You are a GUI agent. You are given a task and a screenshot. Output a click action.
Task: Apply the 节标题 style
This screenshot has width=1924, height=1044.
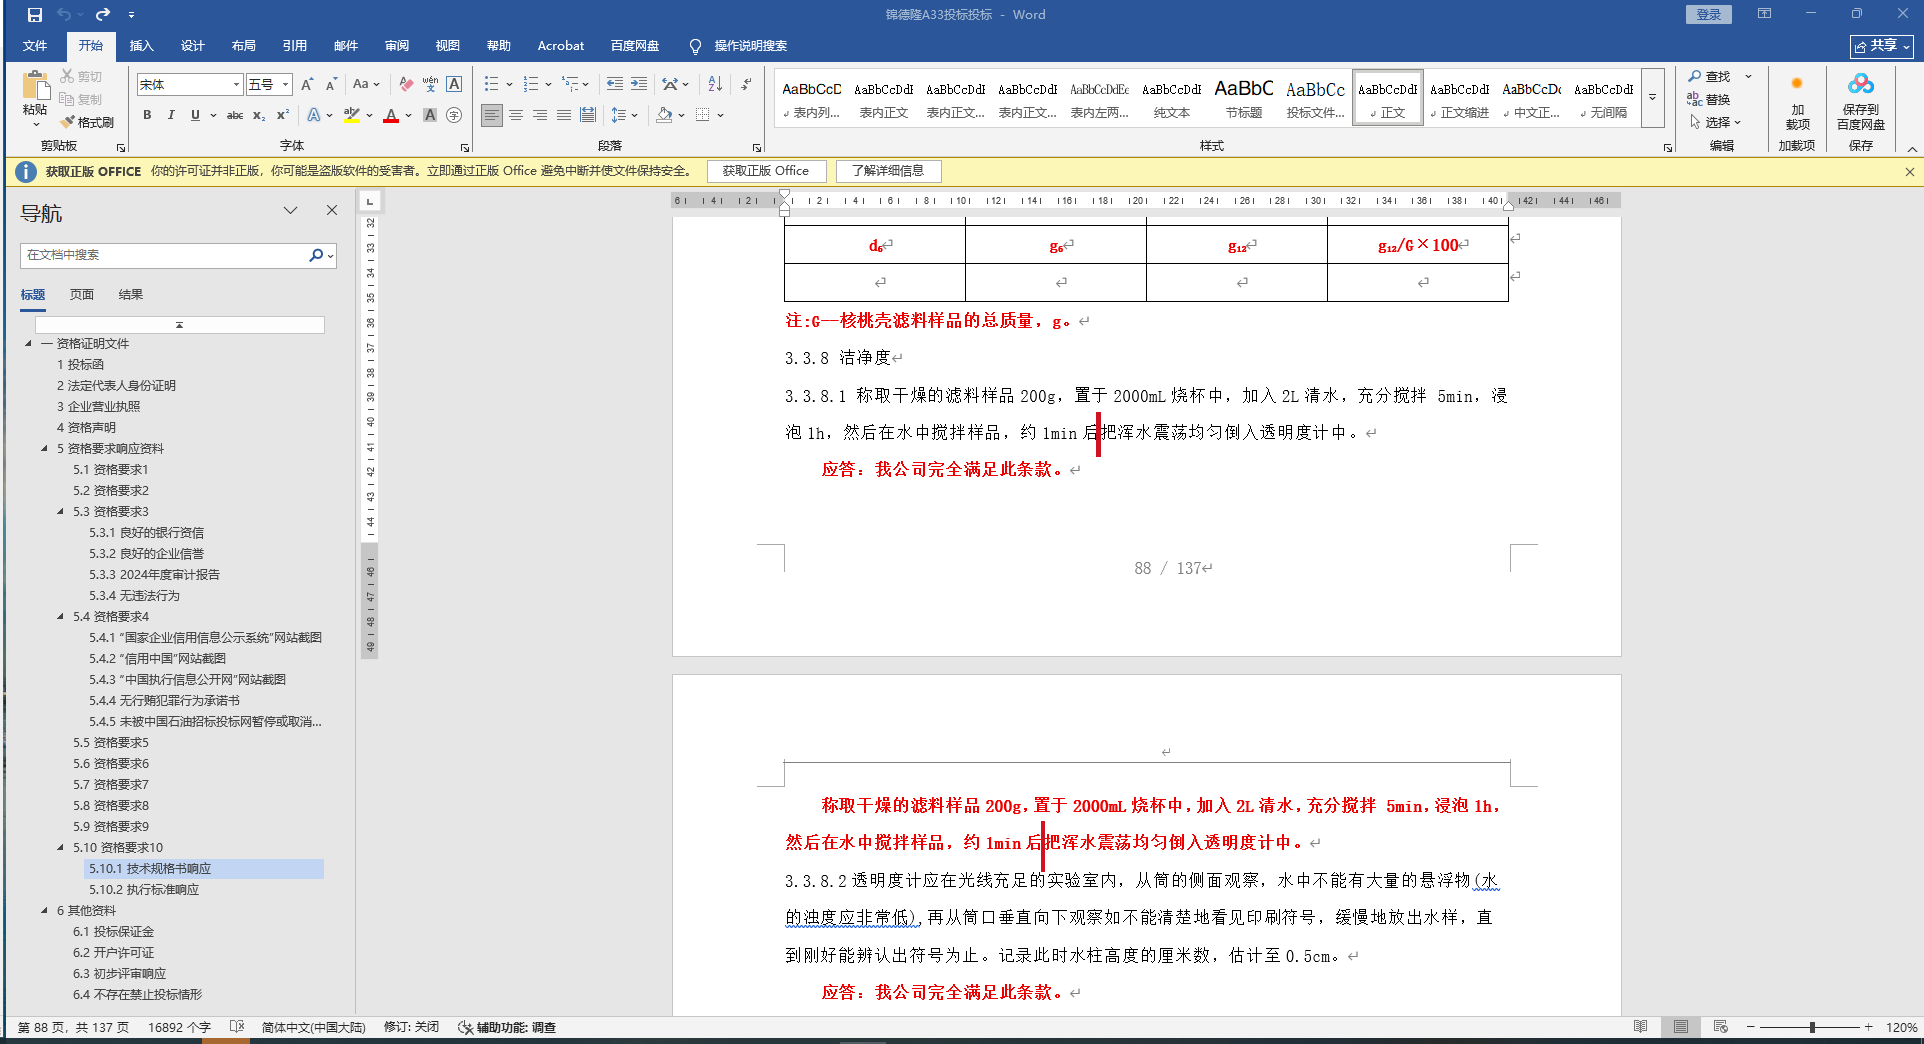click(x=1244, y=98)
